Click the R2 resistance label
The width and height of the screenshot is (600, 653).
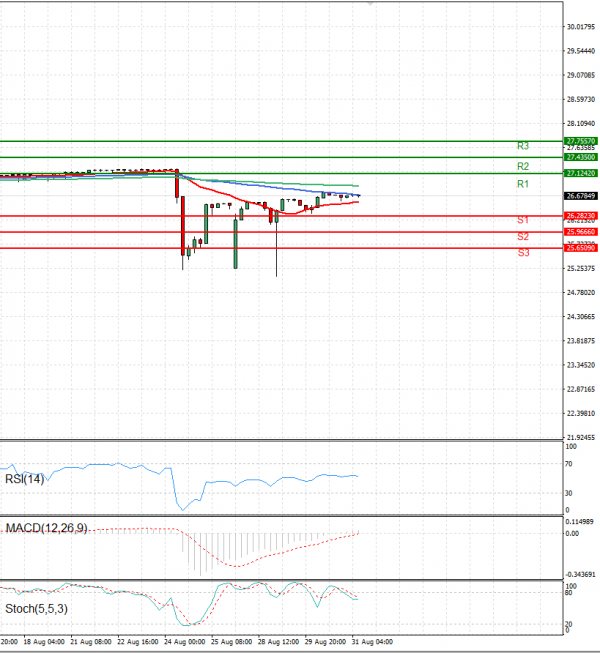(x=523, y=166)
